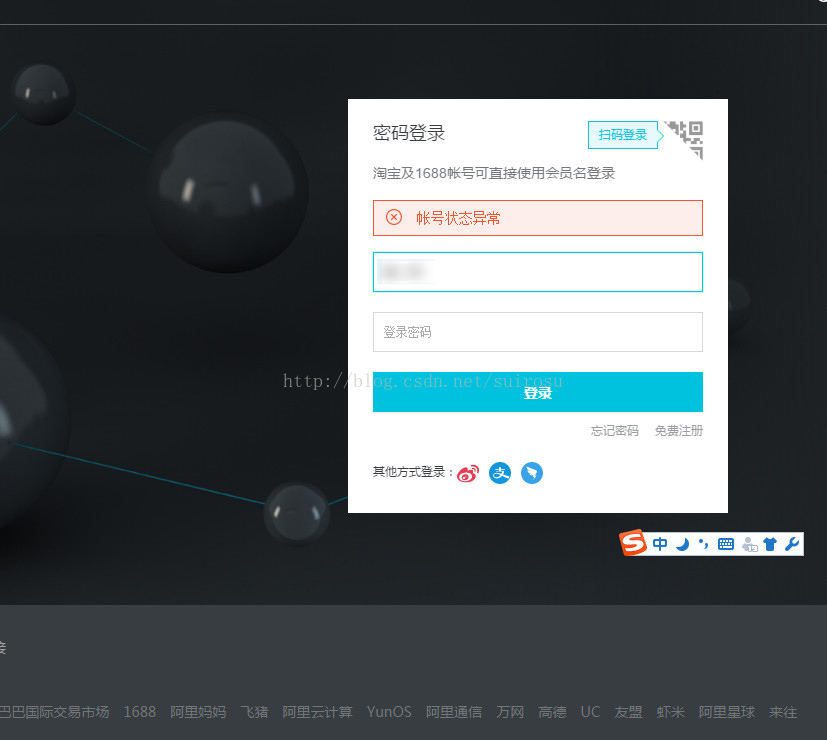827x740 pixels.
Task: Open the 阿里星球 footer link
Action: click(x=727, y=712)
